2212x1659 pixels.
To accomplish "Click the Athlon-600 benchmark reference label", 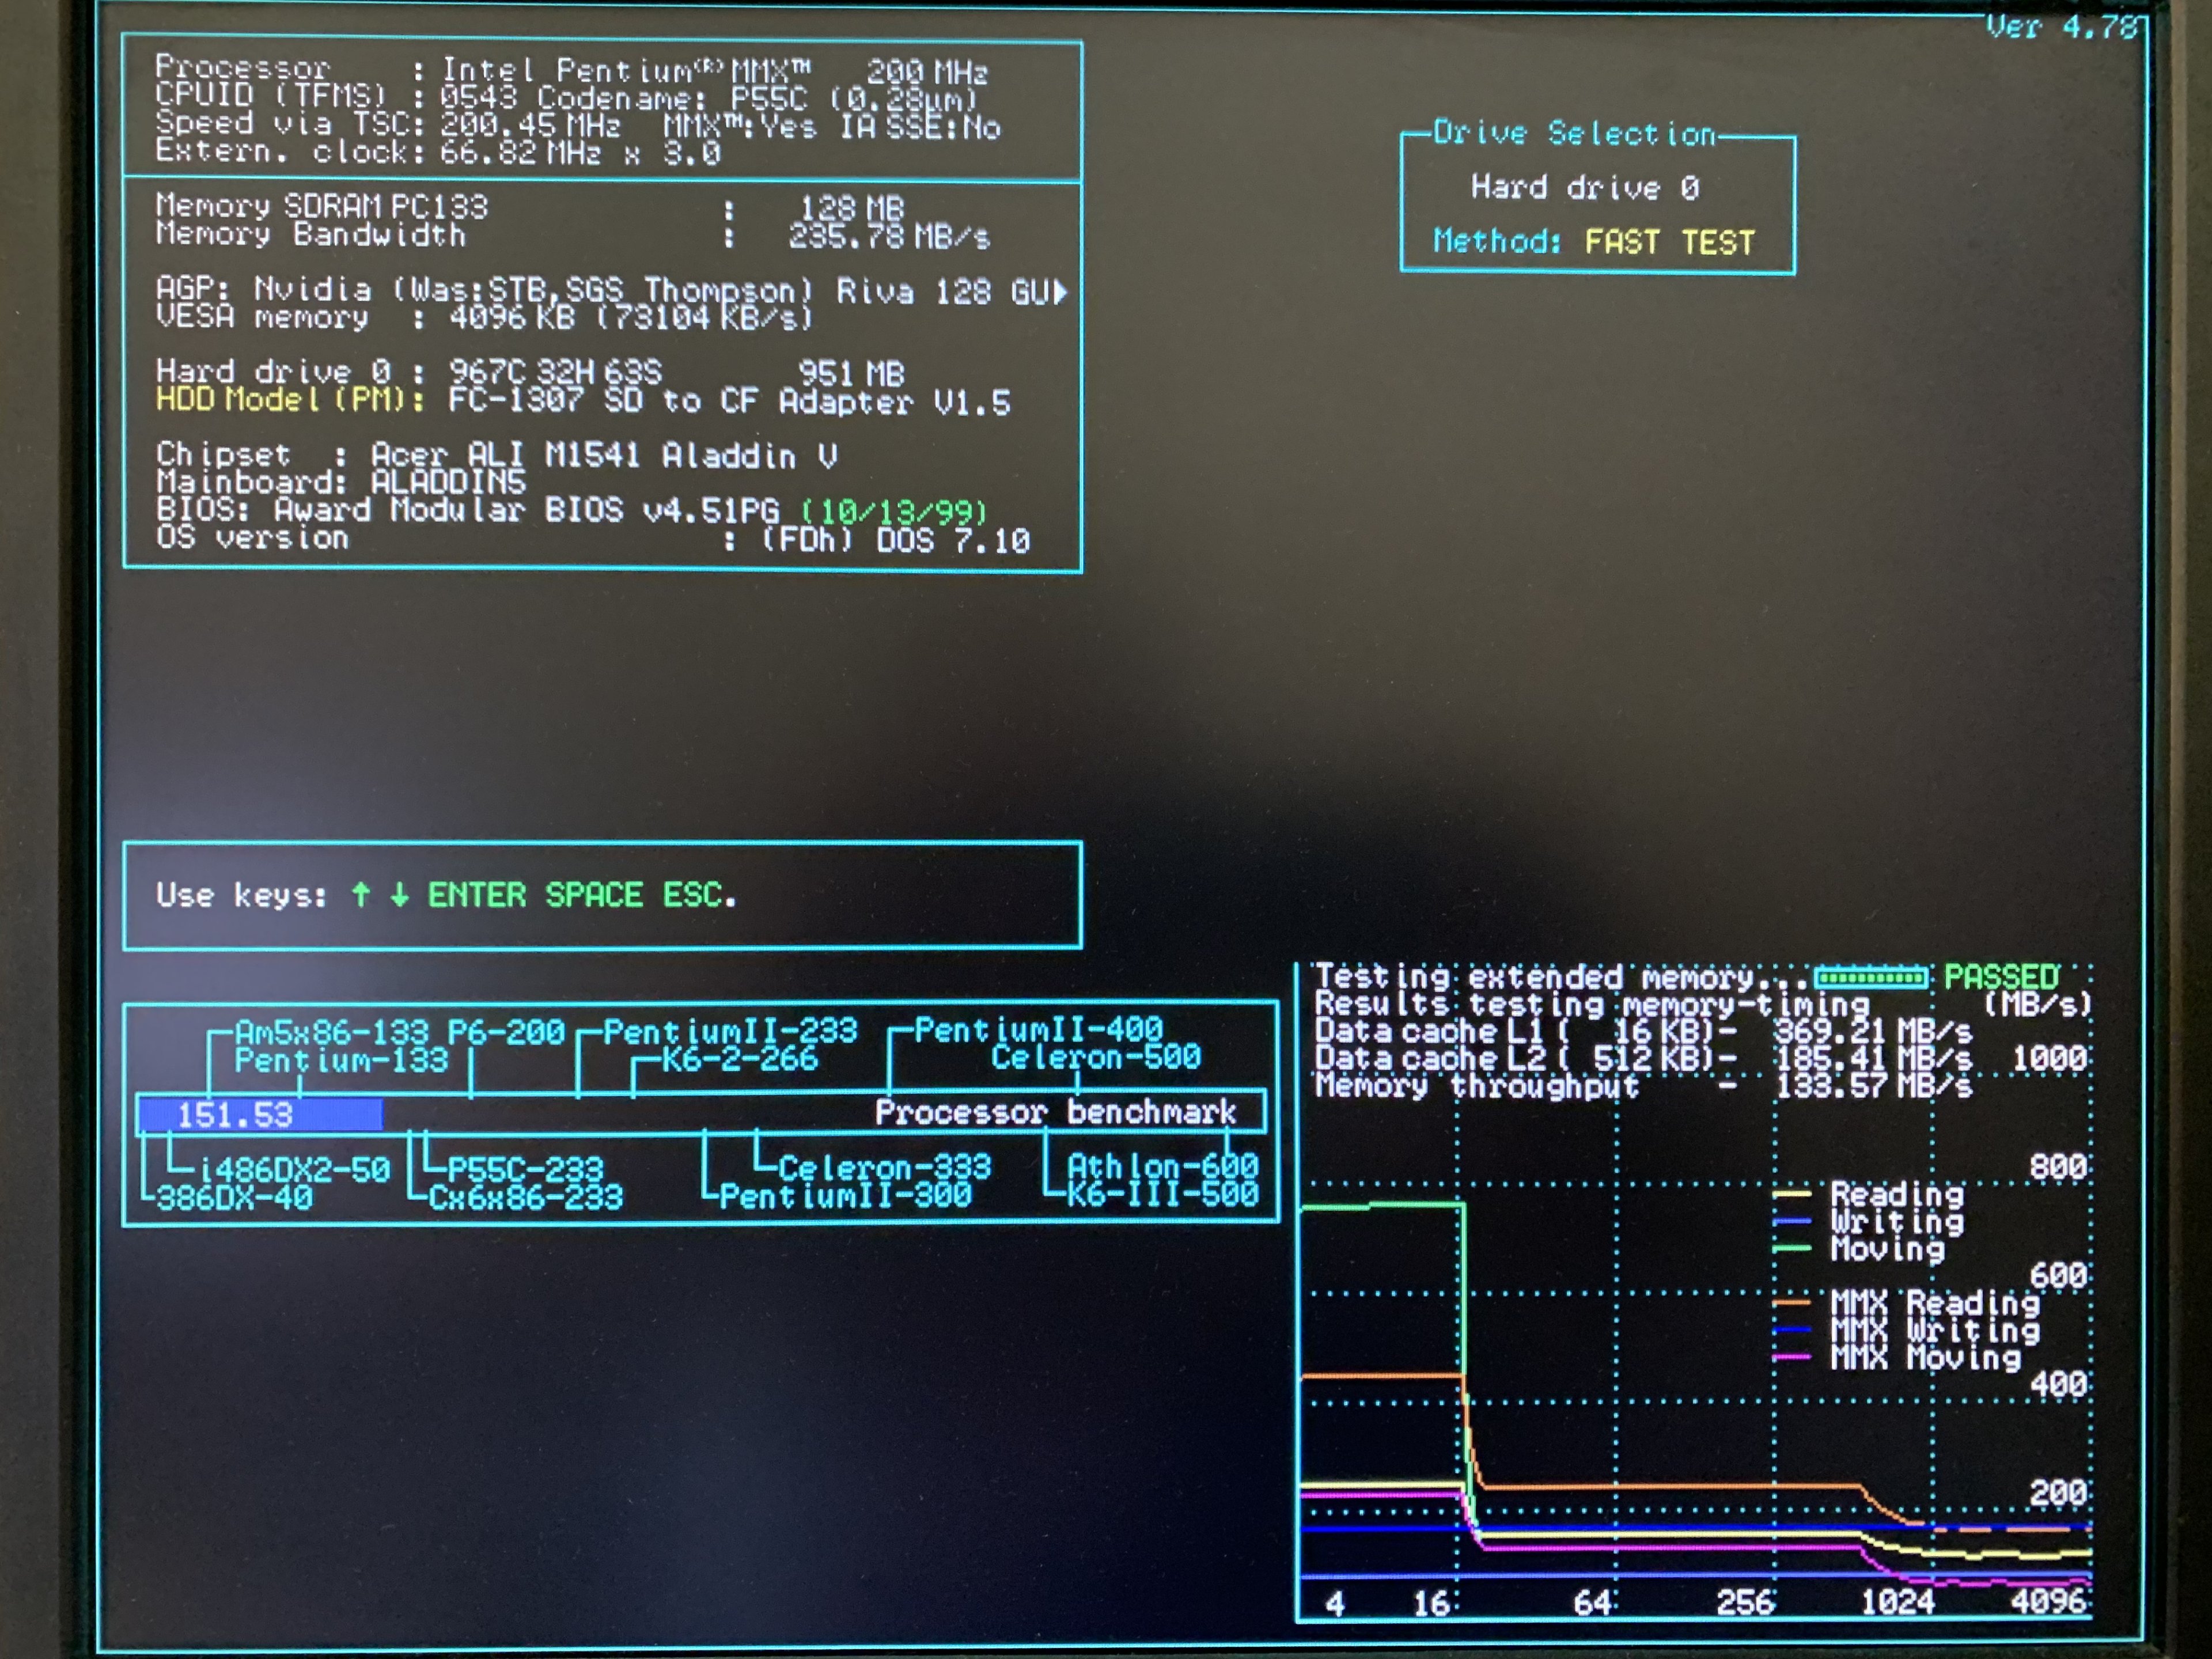I will [1162, 1166].
